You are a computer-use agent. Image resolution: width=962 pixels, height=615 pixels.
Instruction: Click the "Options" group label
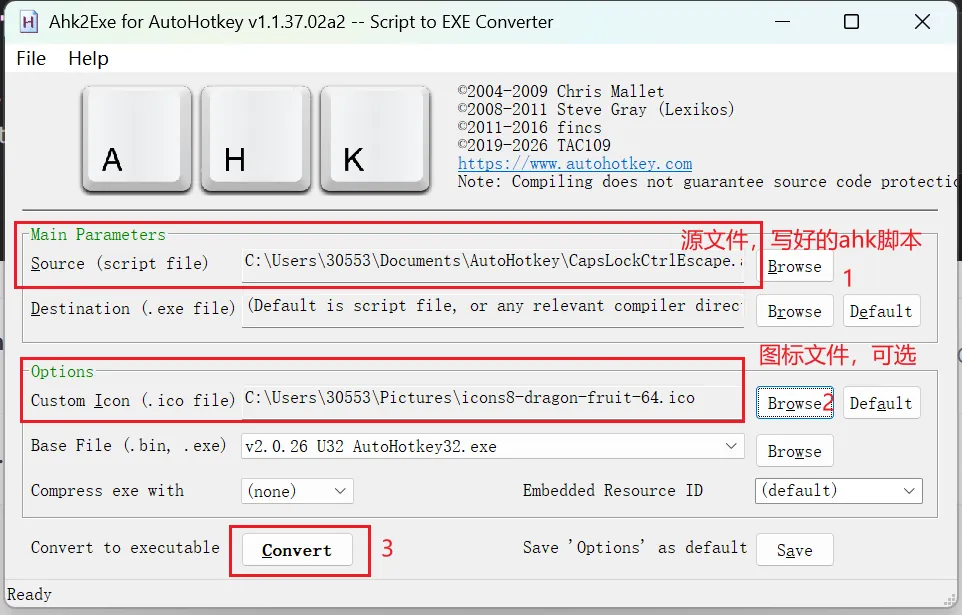62,371
